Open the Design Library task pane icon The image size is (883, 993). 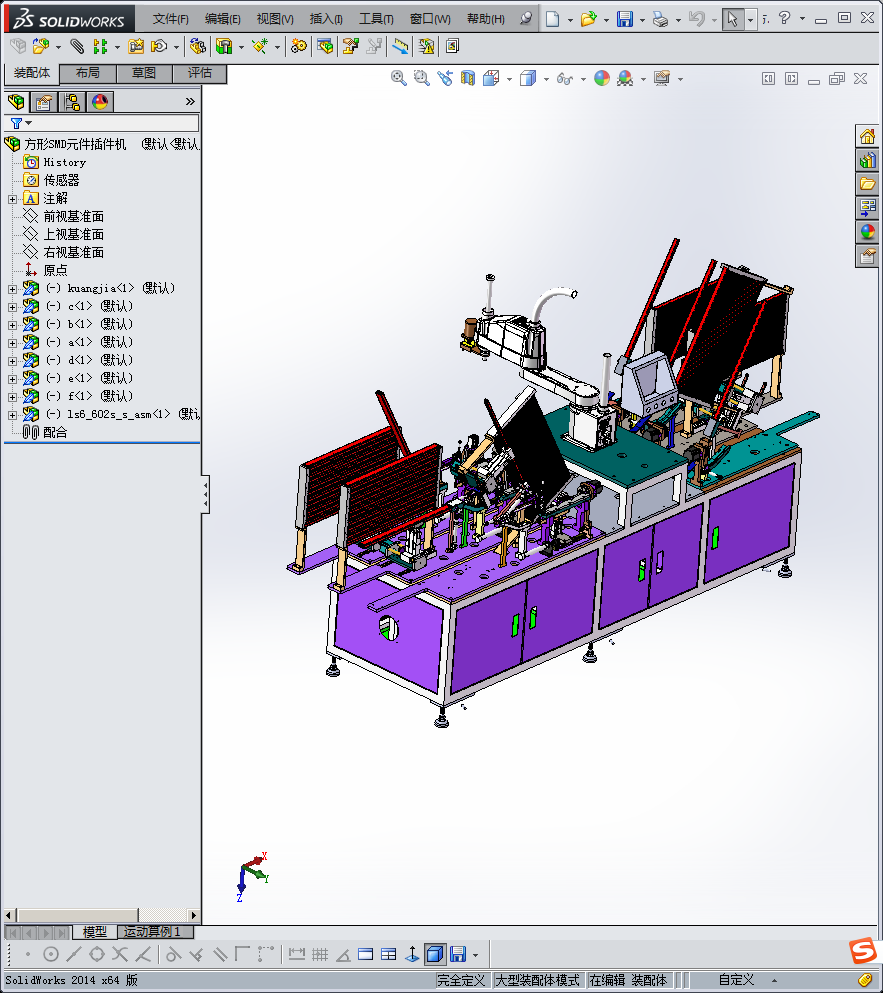click(x=867, y=160)
